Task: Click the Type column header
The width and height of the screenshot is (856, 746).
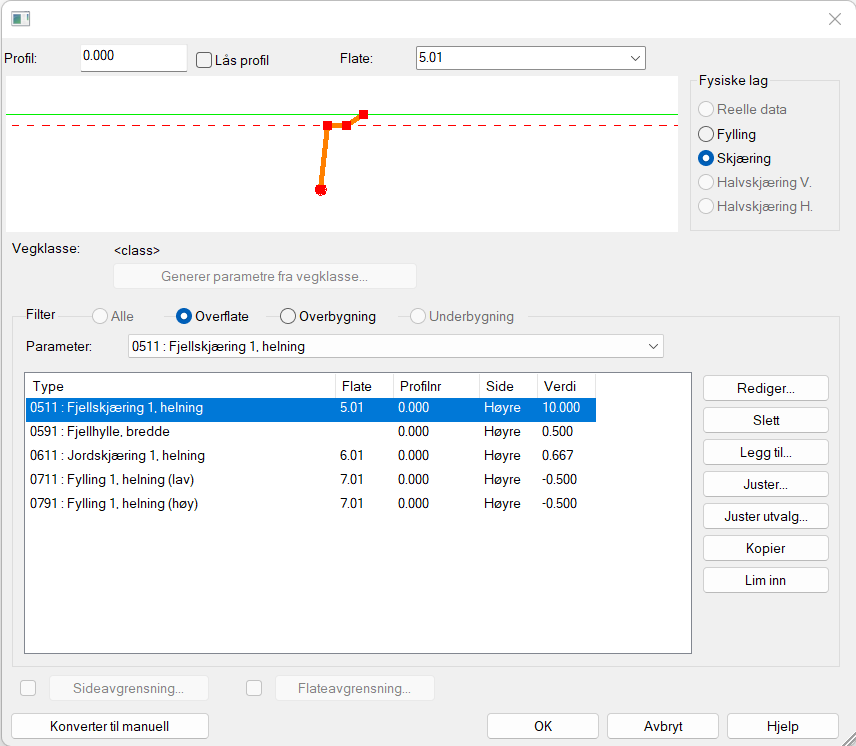Action: [180, 386]
